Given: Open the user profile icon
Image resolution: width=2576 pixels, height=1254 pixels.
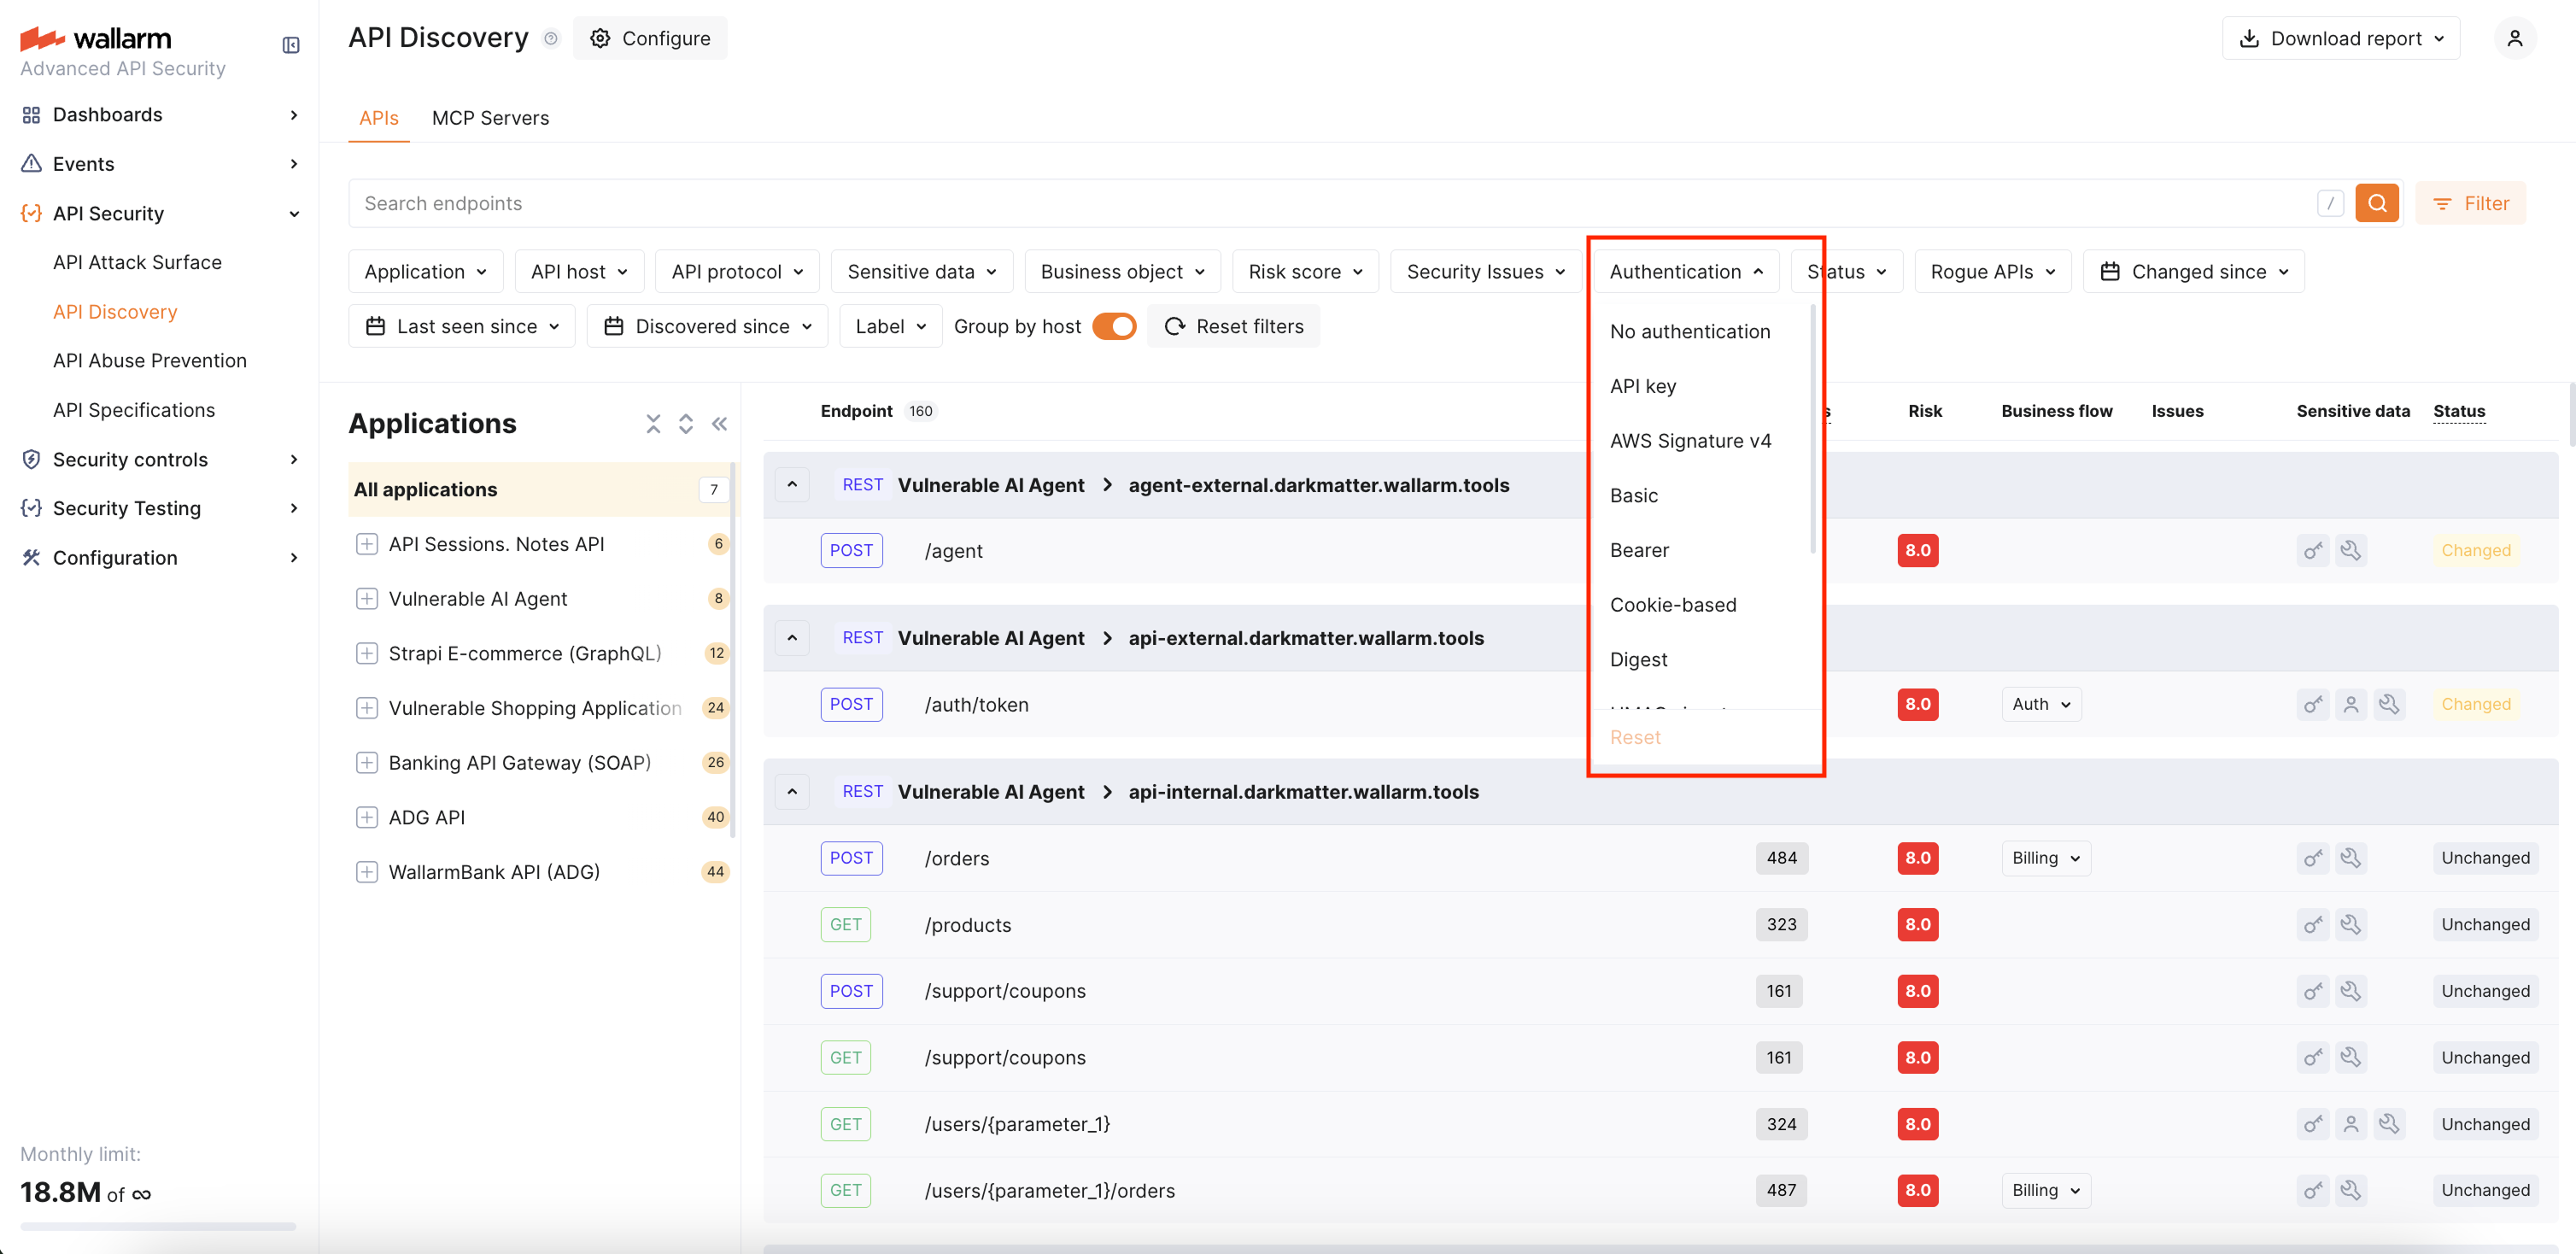Looking at the screenshot, I should coord(2514,38).
